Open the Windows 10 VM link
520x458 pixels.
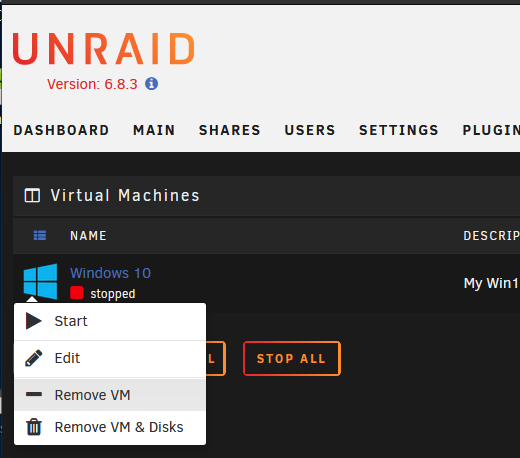110,273
